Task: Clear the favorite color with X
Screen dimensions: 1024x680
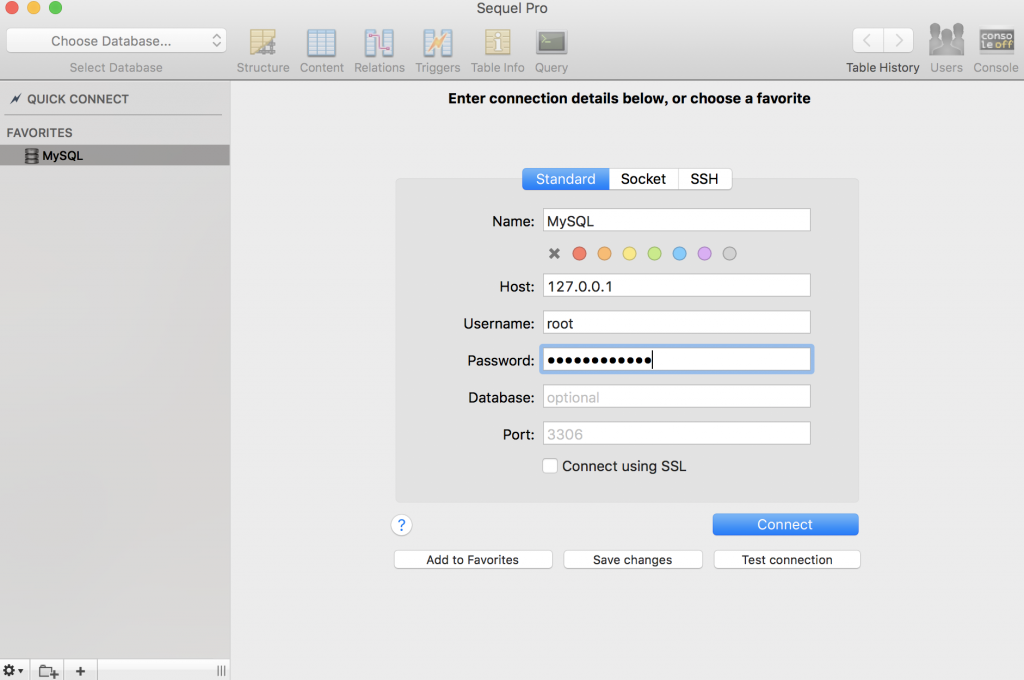Action: pos(554,253)
